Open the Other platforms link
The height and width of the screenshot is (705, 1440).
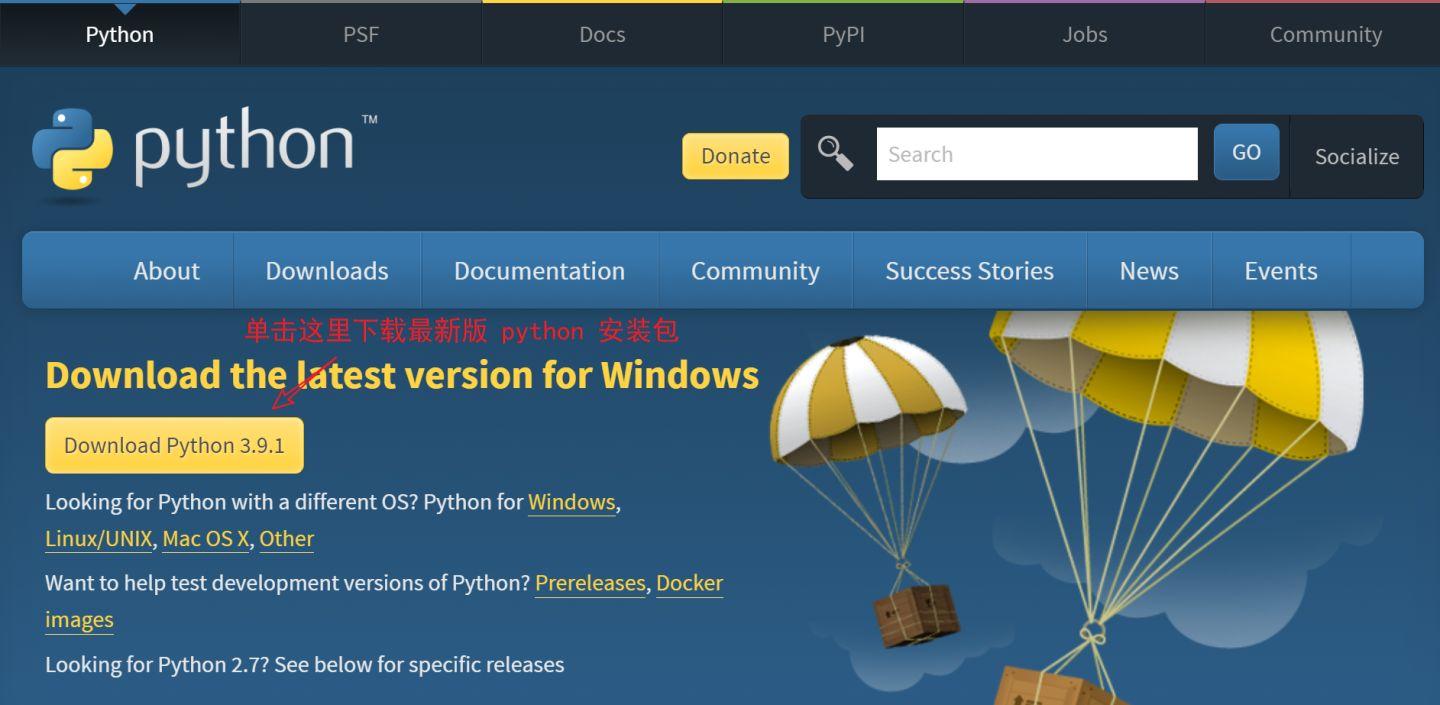pos(286,539)
